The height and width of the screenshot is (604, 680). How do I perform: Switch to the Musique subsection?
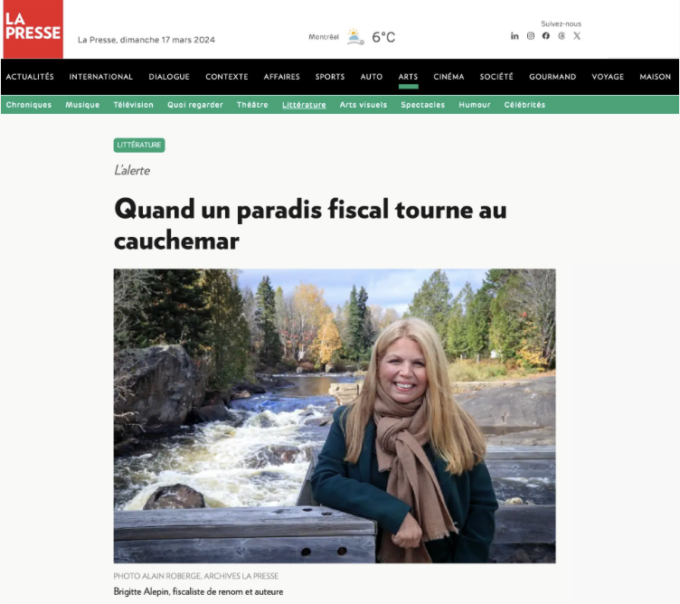click(x=82, y=105)
